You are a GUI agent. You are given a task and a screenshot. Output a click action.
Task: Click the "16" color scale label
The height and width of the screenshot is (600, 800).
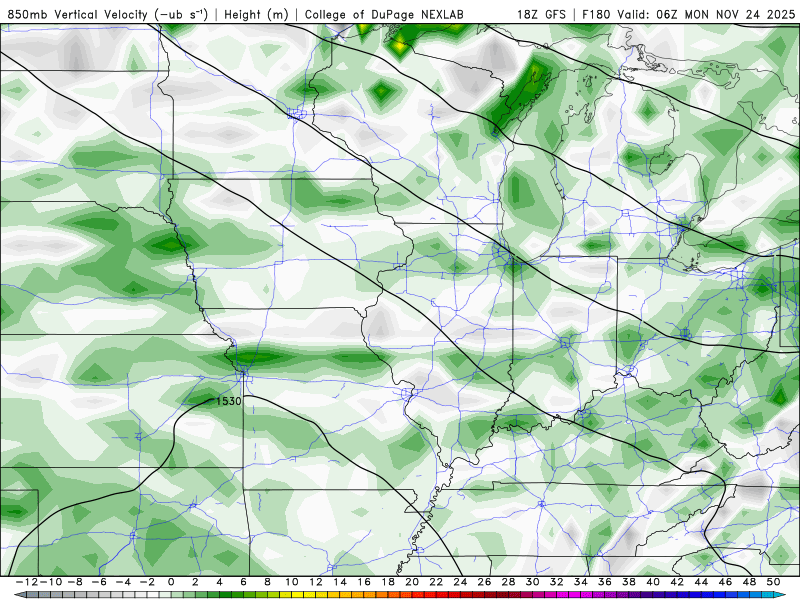coord(364,582)
